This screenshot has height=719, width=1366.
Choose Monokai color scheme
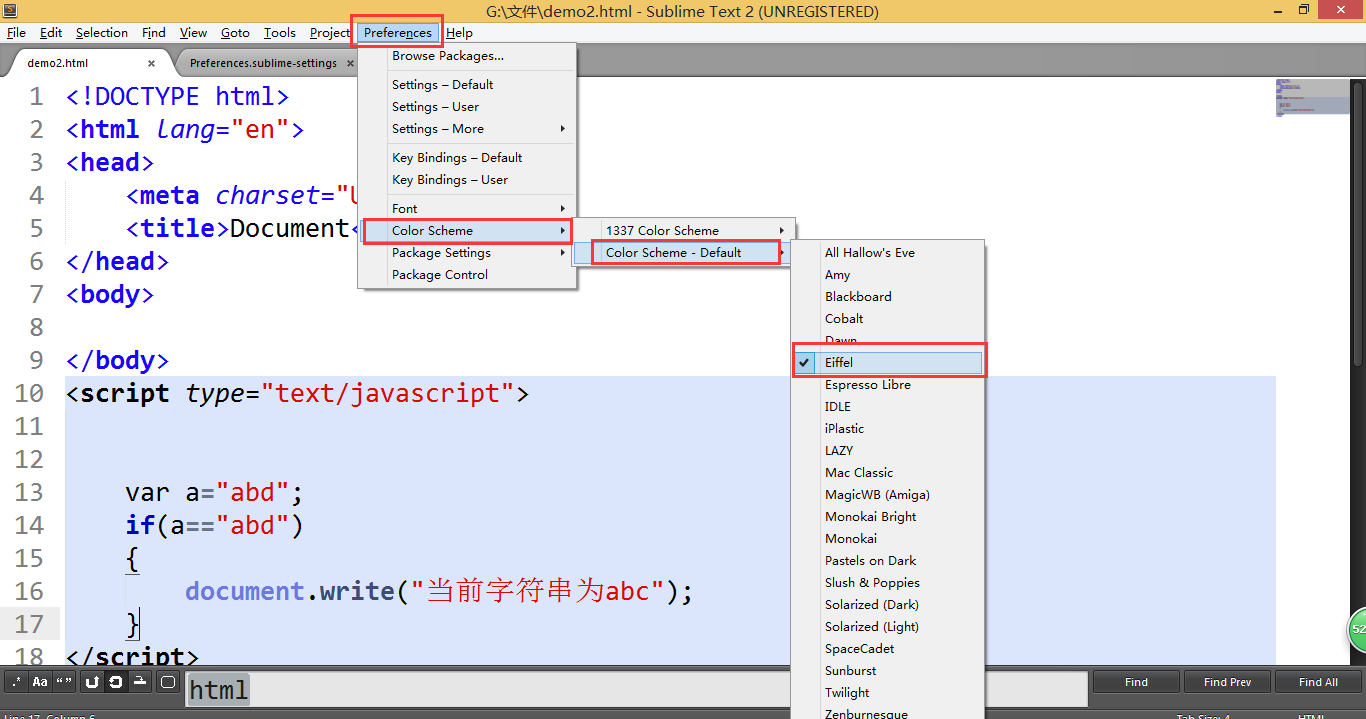coord(888,539)
